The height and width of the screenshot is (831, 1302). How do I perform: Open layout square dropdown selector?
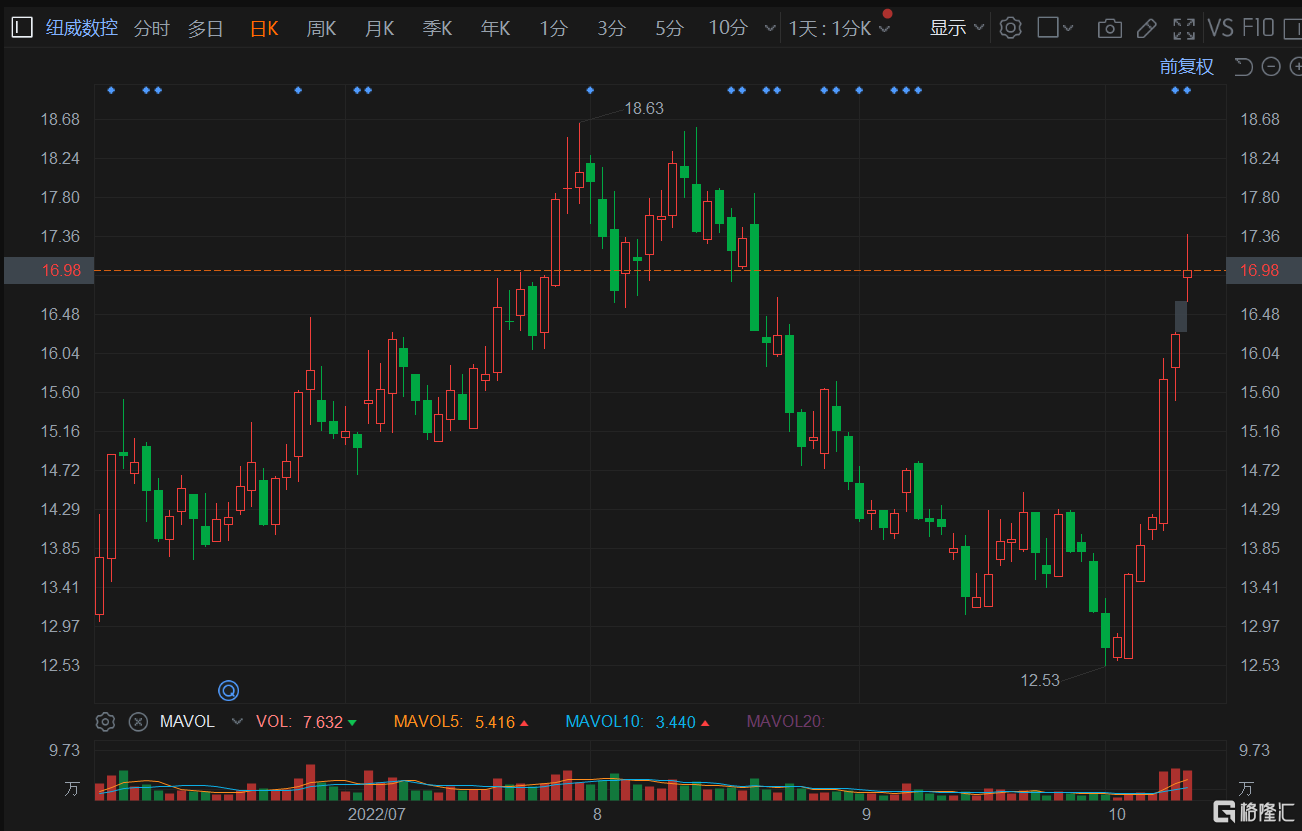click(1055, 28)
